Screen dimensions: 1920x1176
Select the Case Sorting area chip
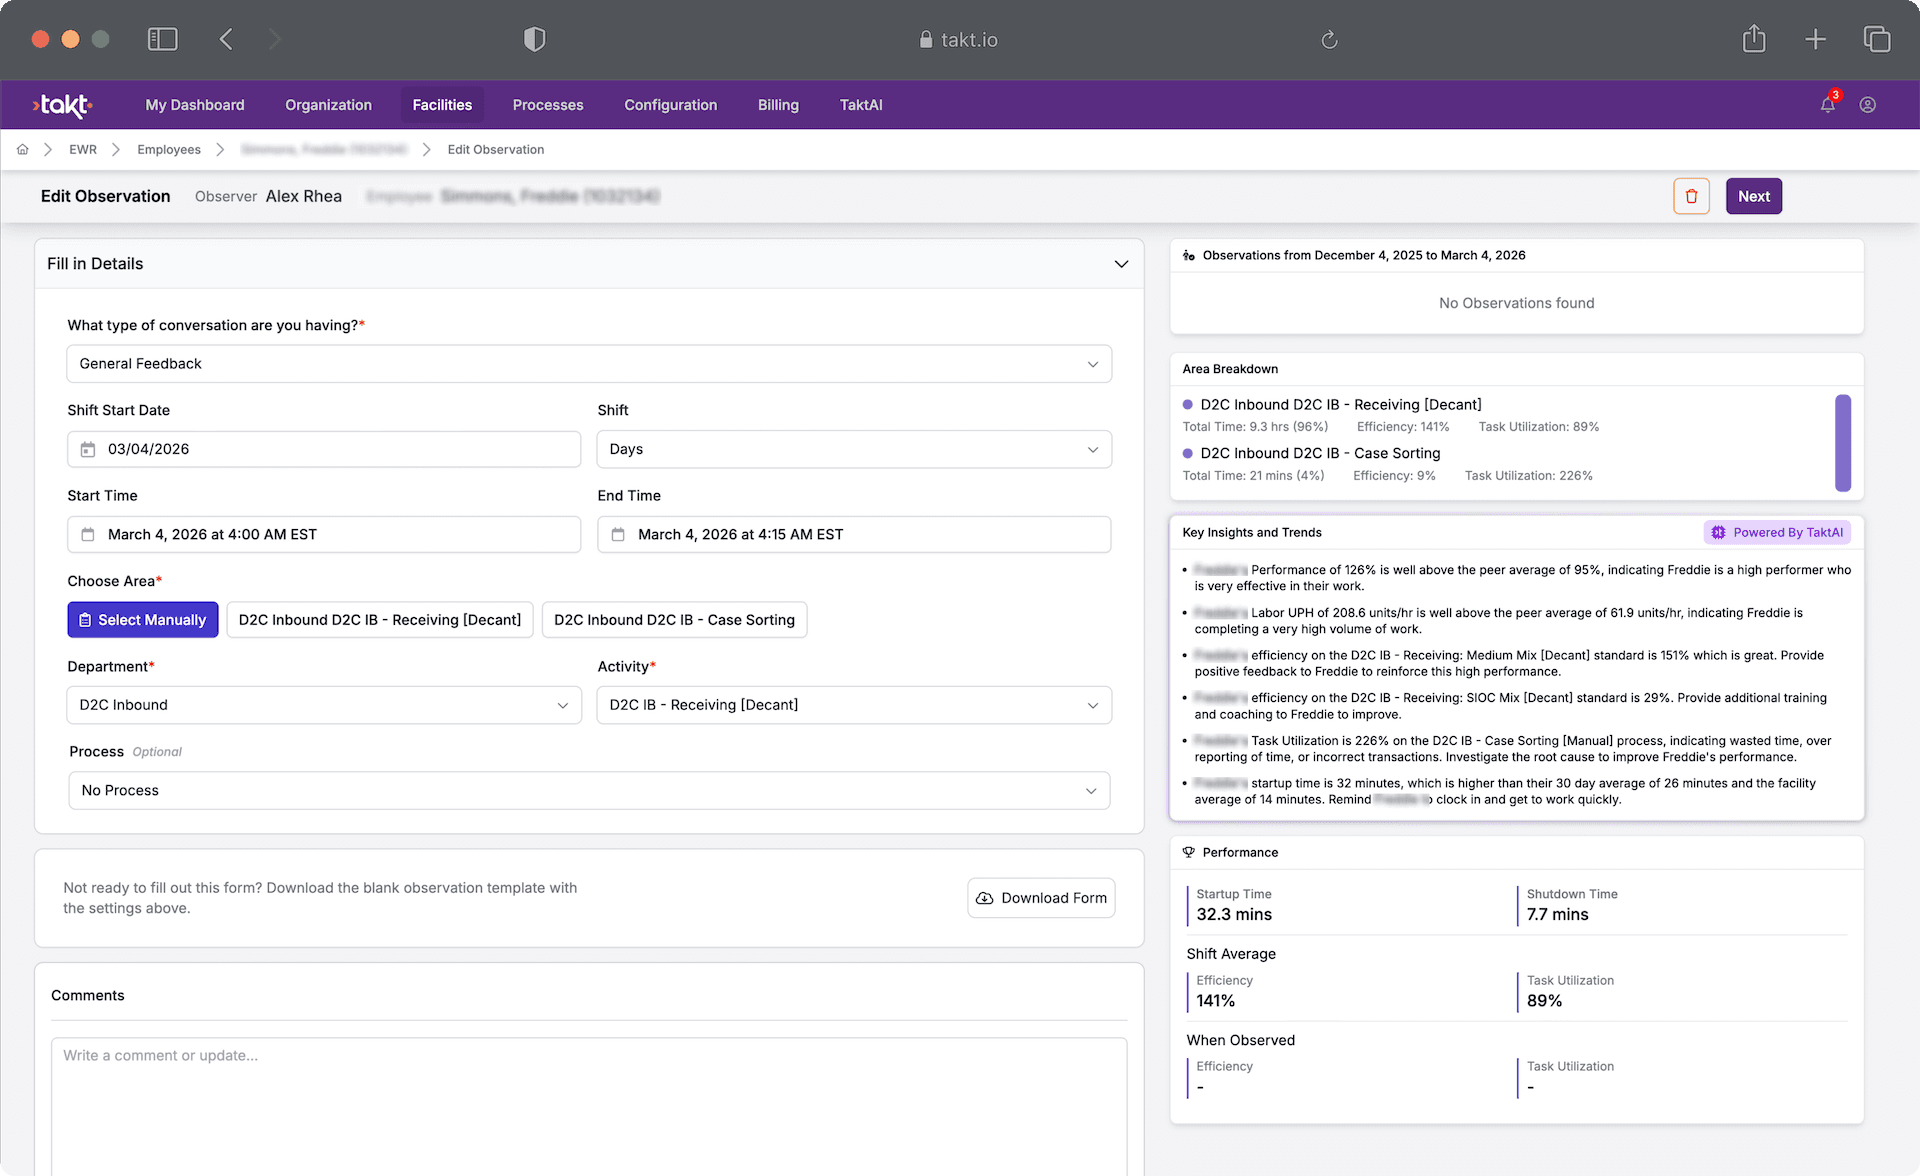(674, 620)
